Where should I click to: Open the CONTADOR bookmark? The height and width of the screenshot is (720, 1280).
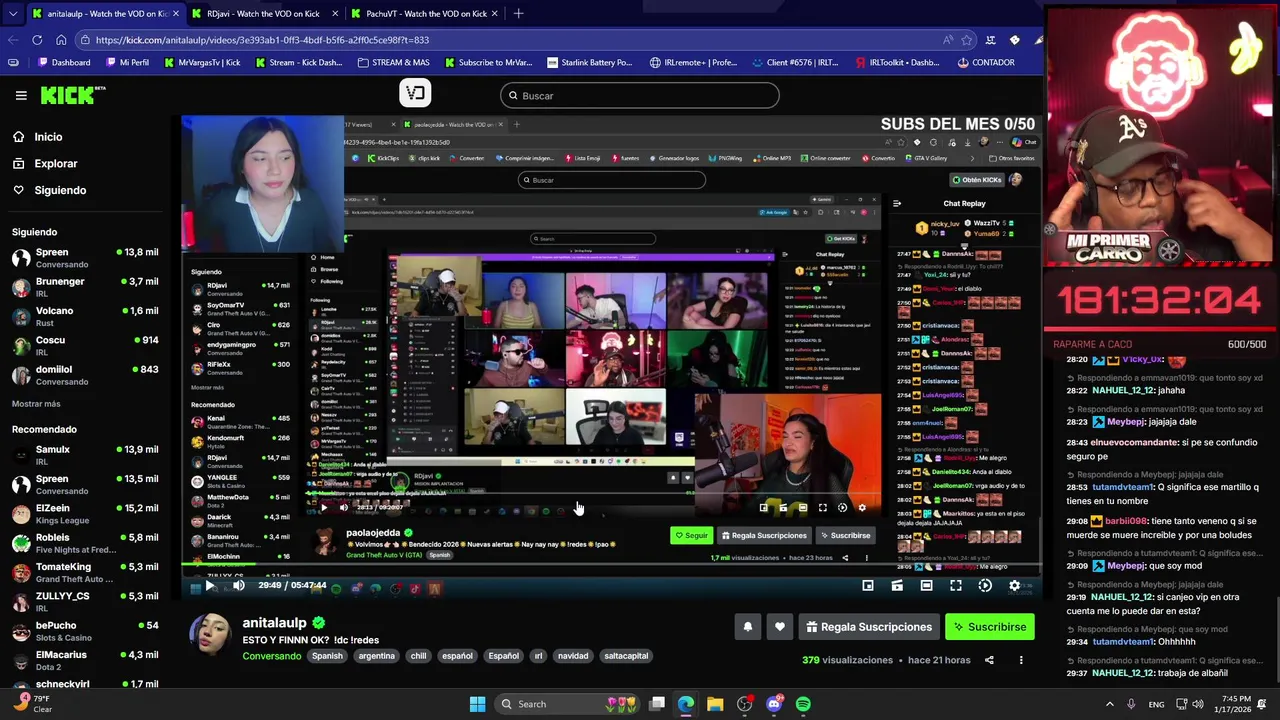[985, 62]
